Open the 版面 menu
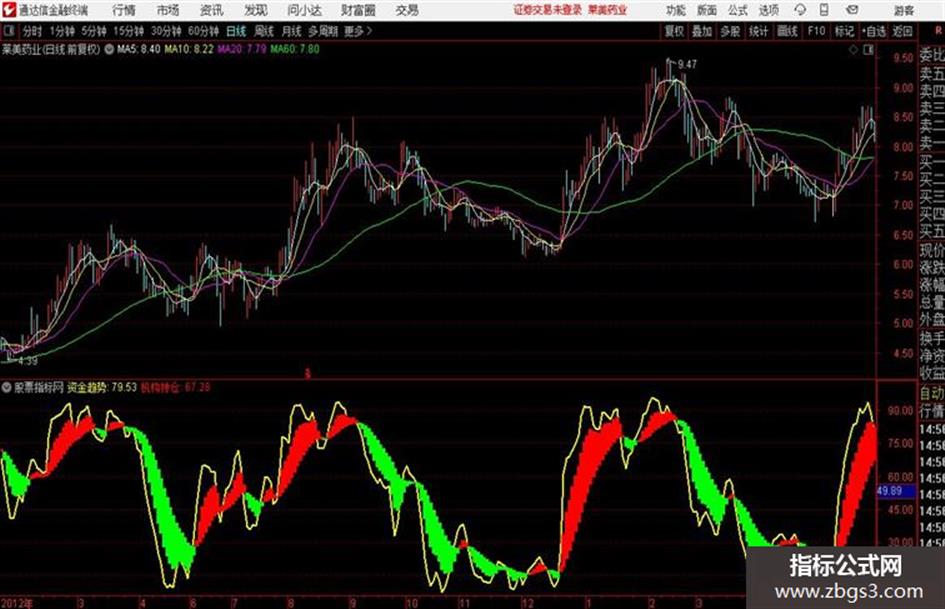Image resolution: width=945 pixels, height=609 pixels. pyautogui.click(x=707, y=10)
